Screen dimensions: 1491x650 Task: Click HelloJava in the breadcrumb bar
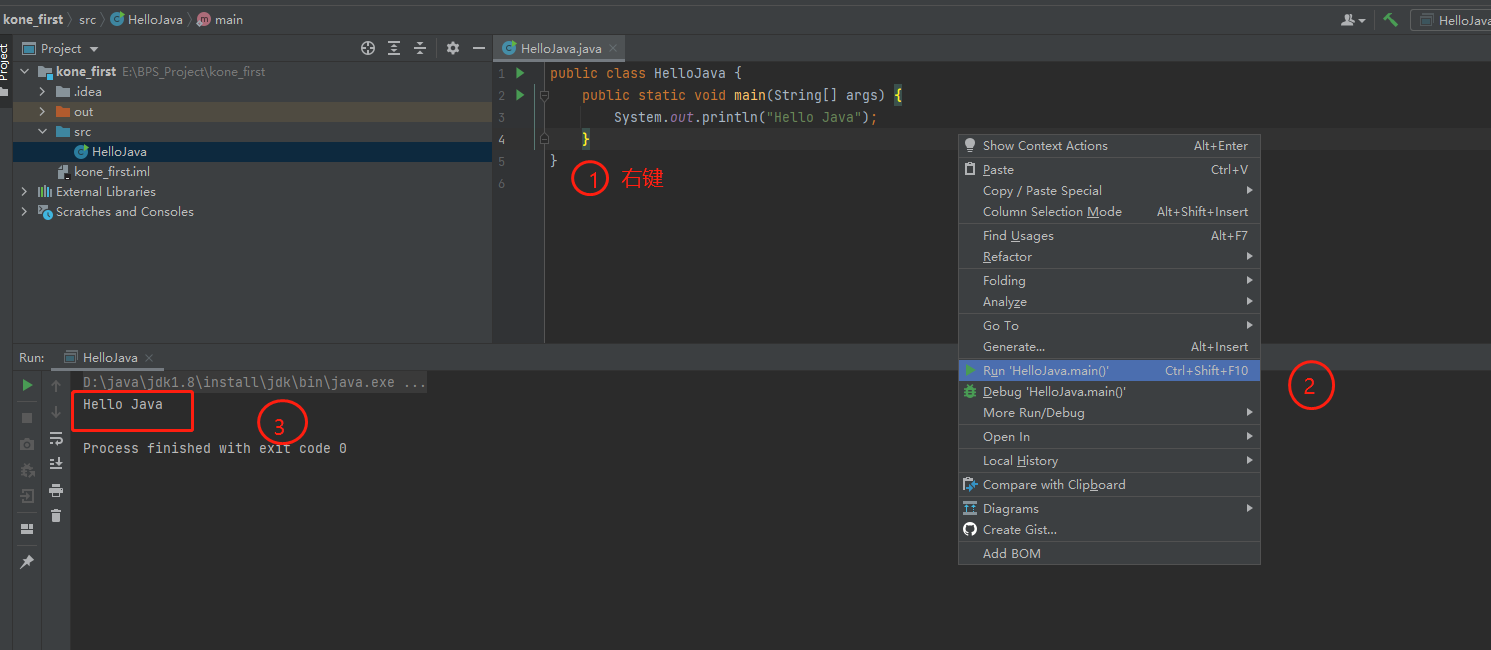click(146, 19)
